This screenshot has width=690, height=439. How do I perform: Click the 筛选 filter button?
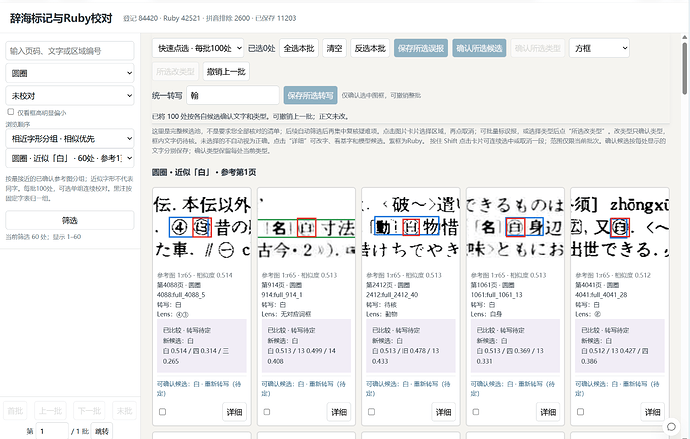70,220
